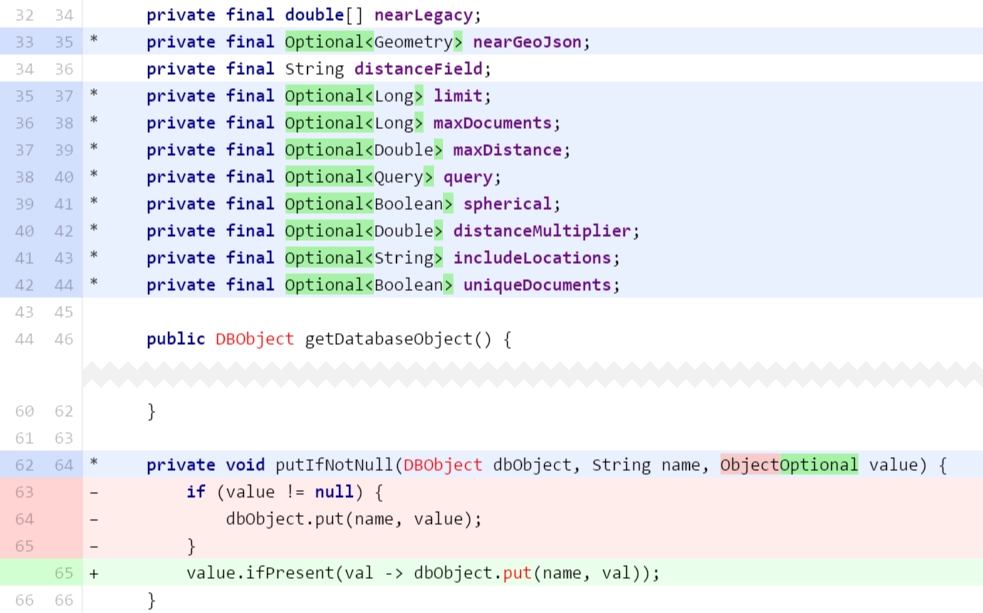This screenshot has height=613, width=983.
Task: Select the nearGeoJson field name
Action: coord(527,42)
